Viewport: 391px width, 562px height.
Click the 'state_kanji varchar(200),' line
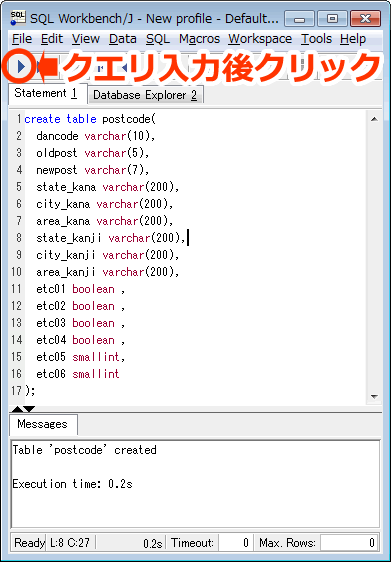(111, 238)
